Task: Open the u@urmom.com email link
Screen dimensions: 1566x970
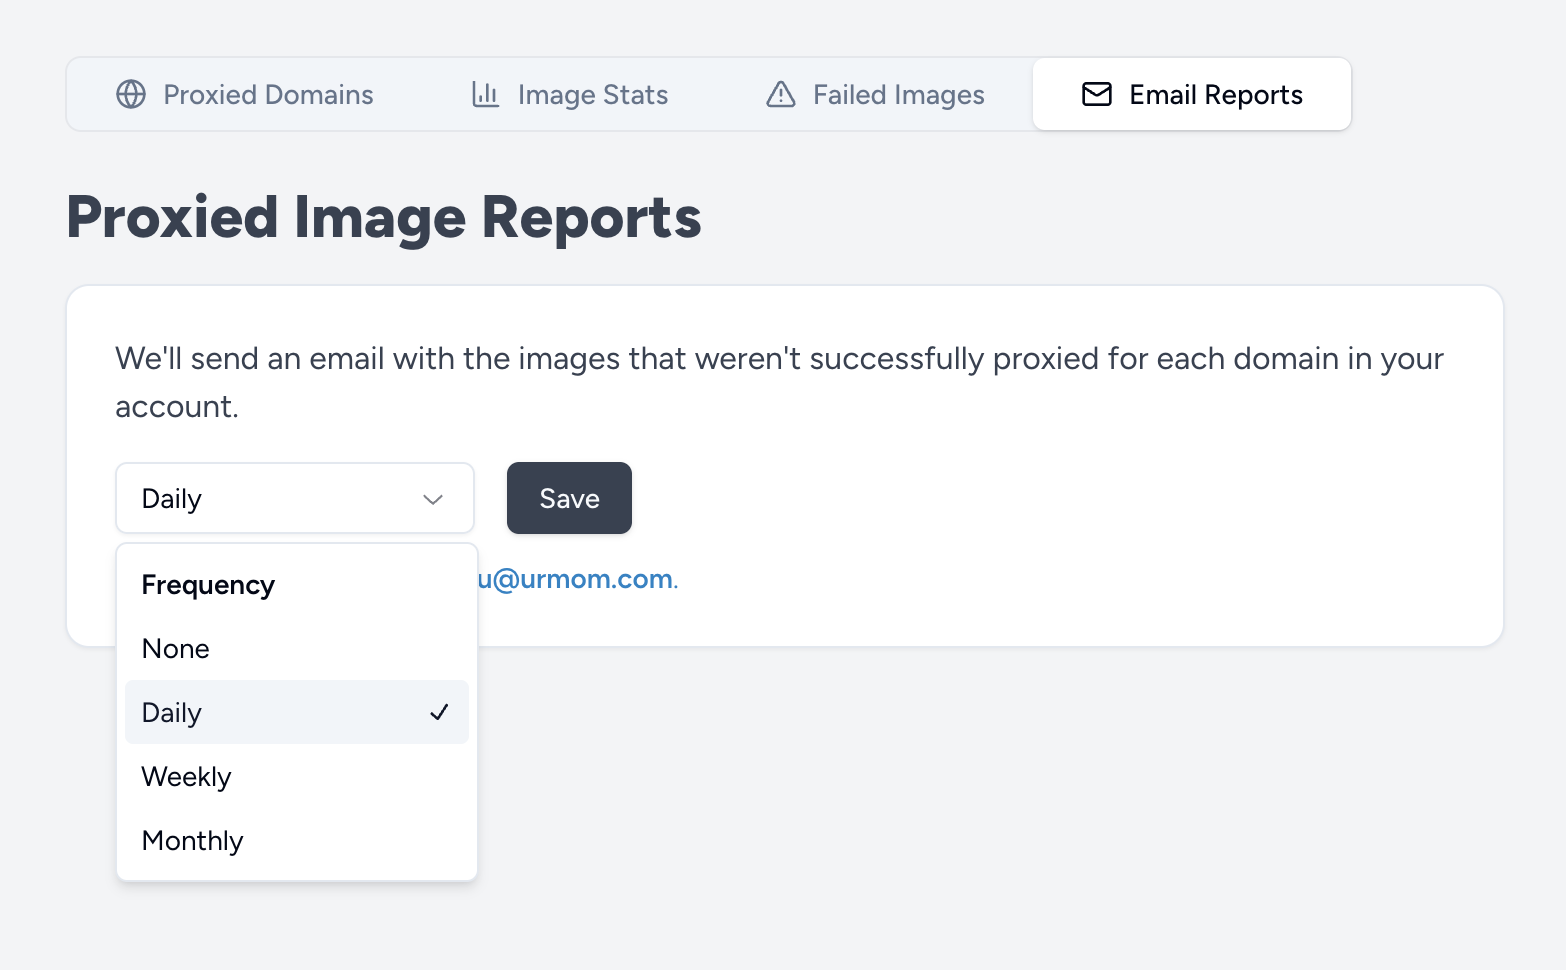Action: 576,579
